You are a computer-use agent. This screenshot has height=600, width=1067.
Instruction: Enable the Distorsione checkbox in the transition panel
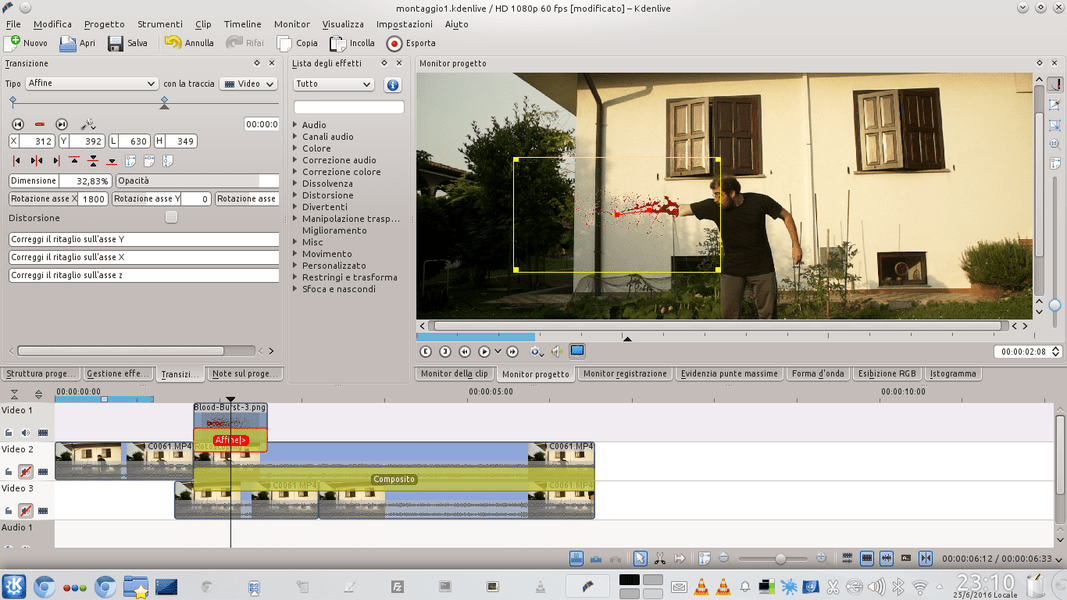click(x=170, y=216)
